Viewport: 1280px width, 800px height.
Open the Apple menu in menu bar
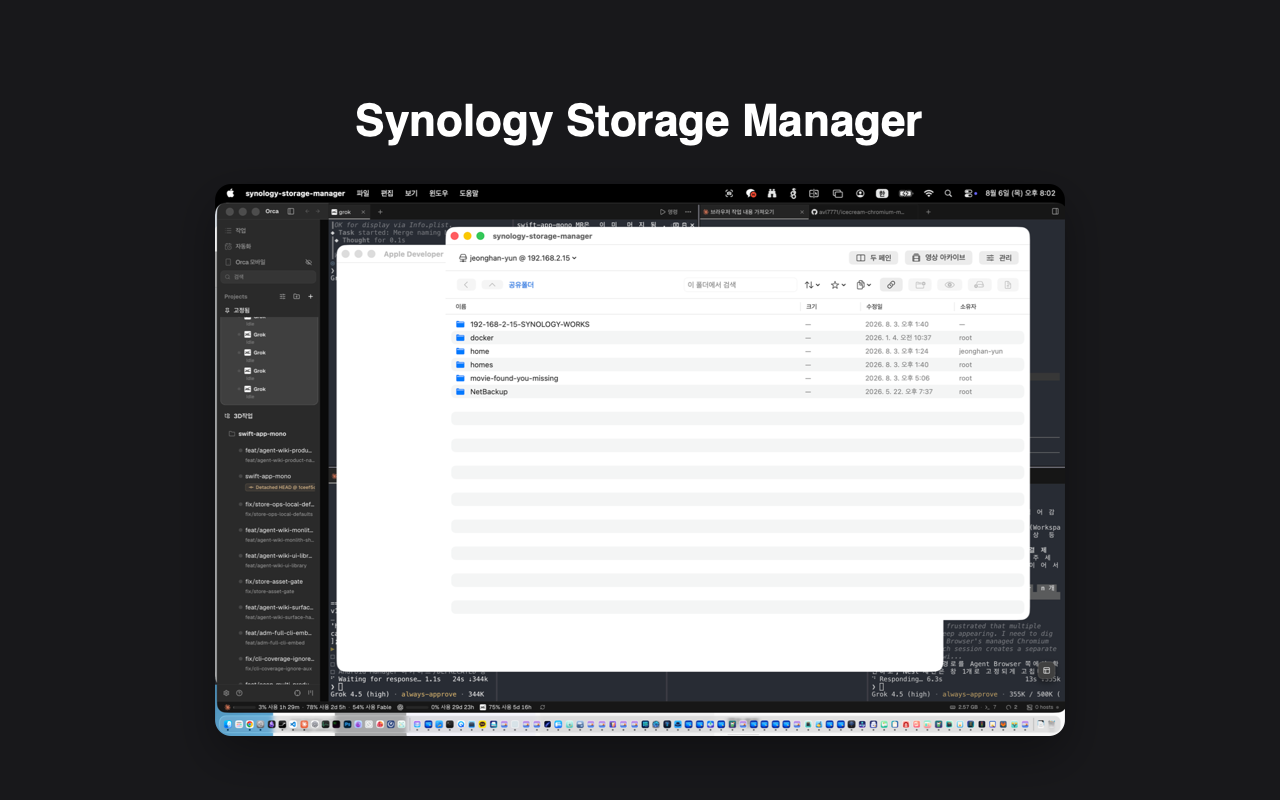tap(230, 193)
